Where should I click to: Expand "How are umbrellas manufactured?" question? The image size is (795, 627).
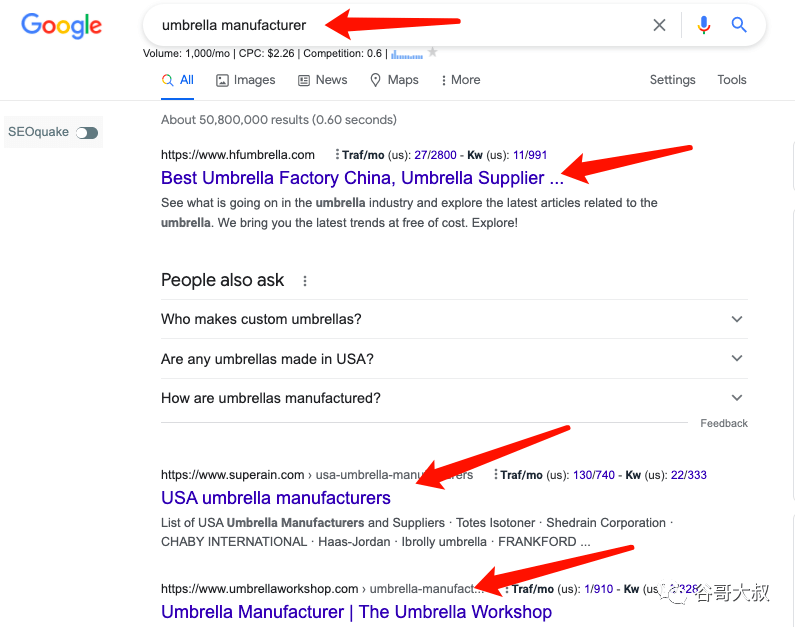tap(453, 398)
